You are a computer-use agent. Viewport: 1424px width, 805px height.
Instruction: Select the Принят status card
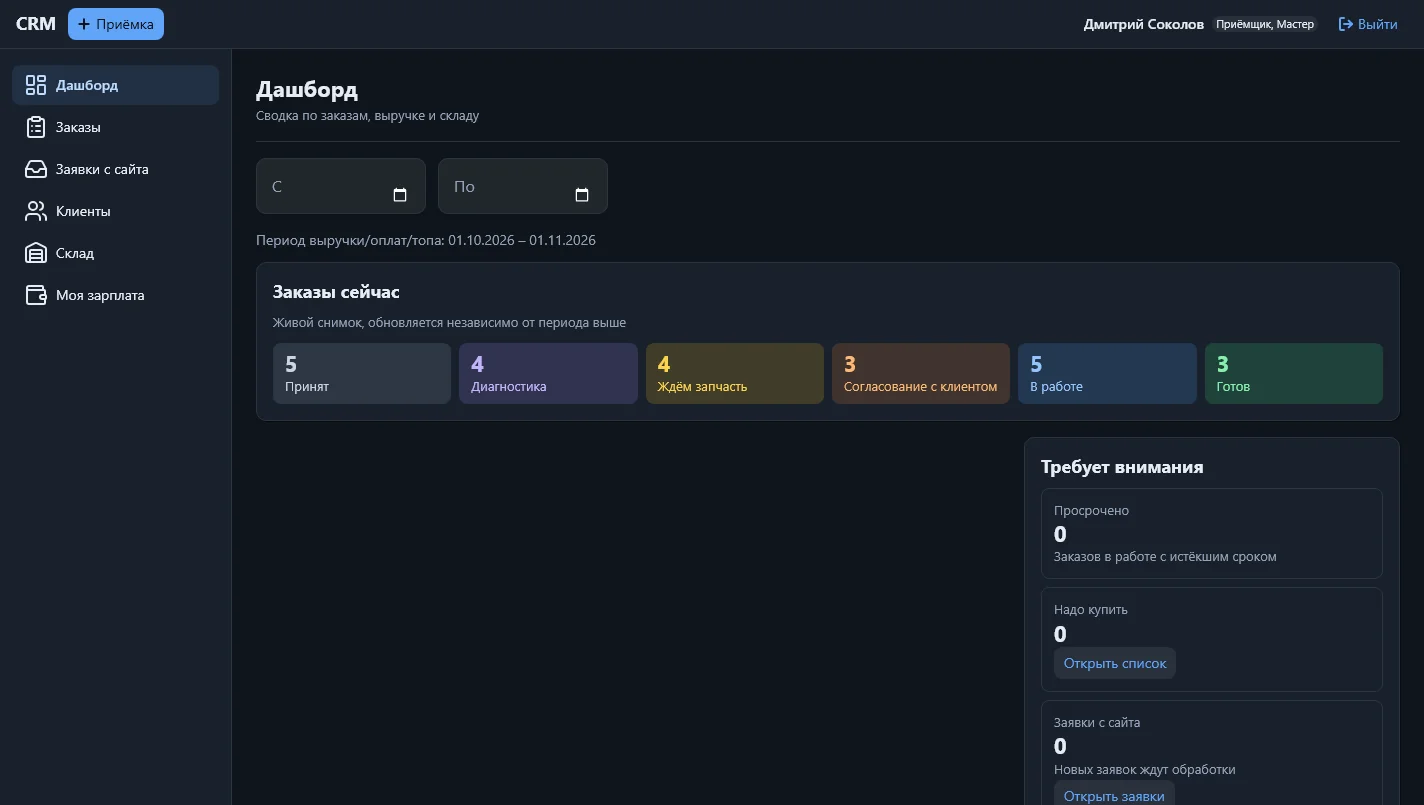[362, 374]
